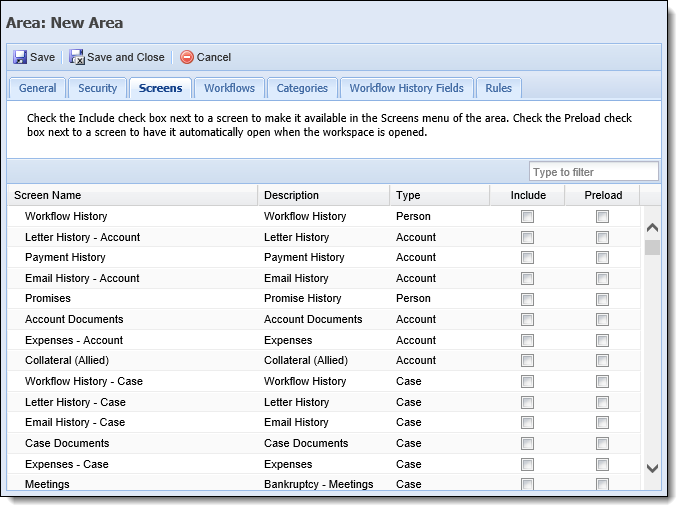Select the Promises screen name
Screen dimensions: 683x512
(x=48, y=298)
